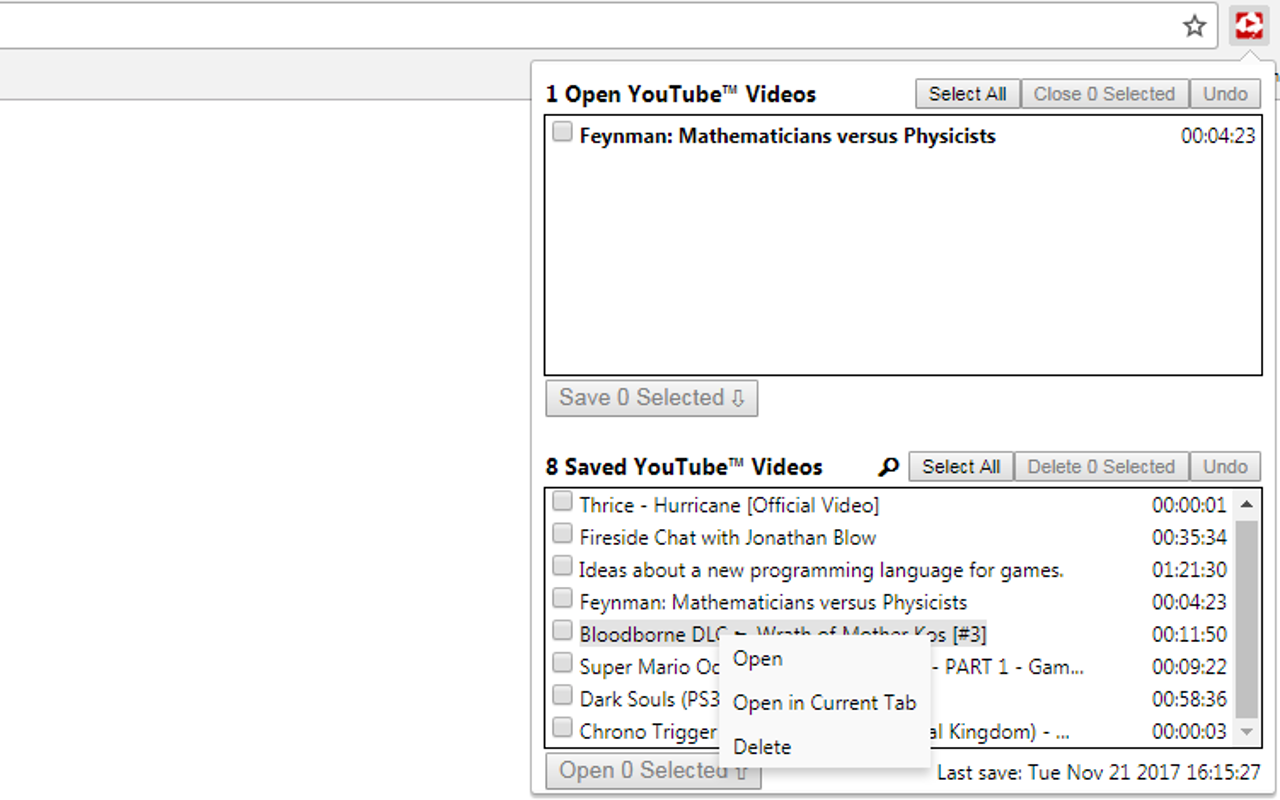
Task: Check the open Feynman video in bold
Action: (x=563, y=132)
